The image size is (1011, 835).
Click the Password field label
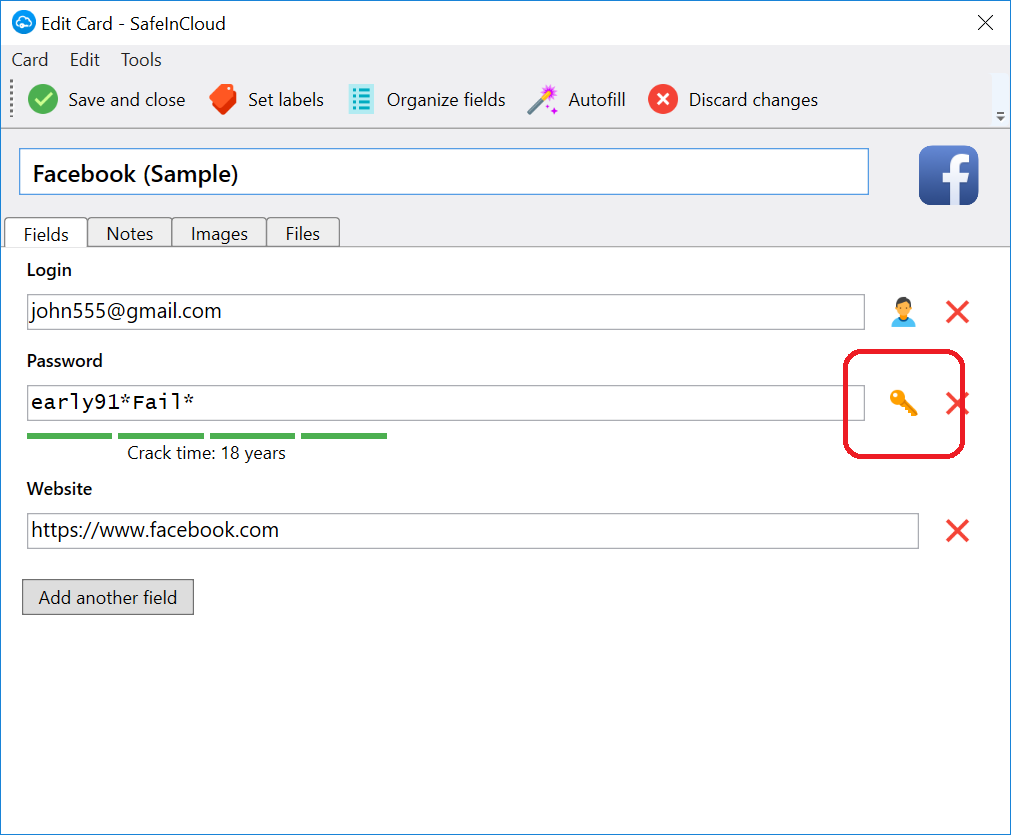[x=64, y=360]
